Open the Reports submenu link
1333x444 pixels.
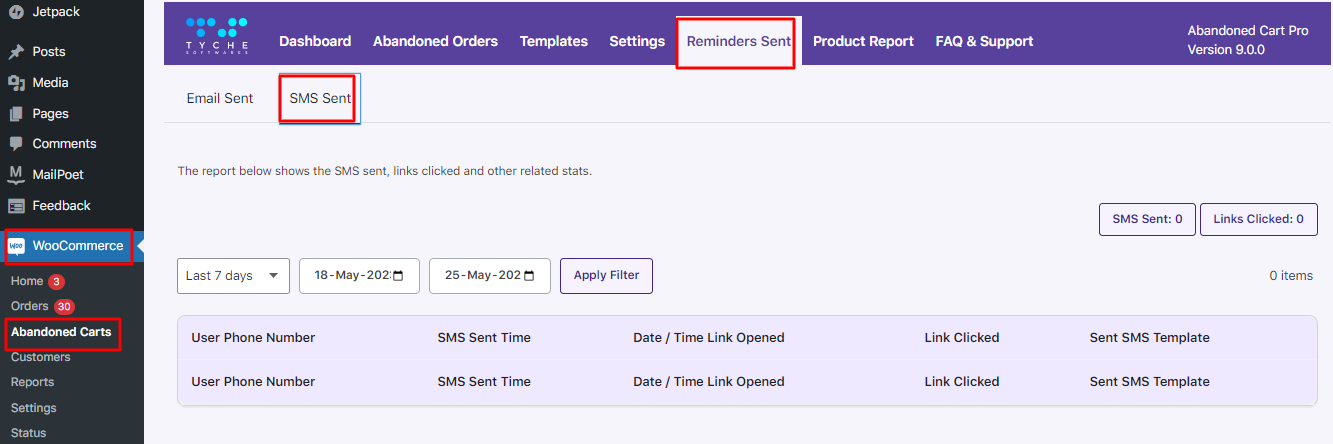click(33, 382)
